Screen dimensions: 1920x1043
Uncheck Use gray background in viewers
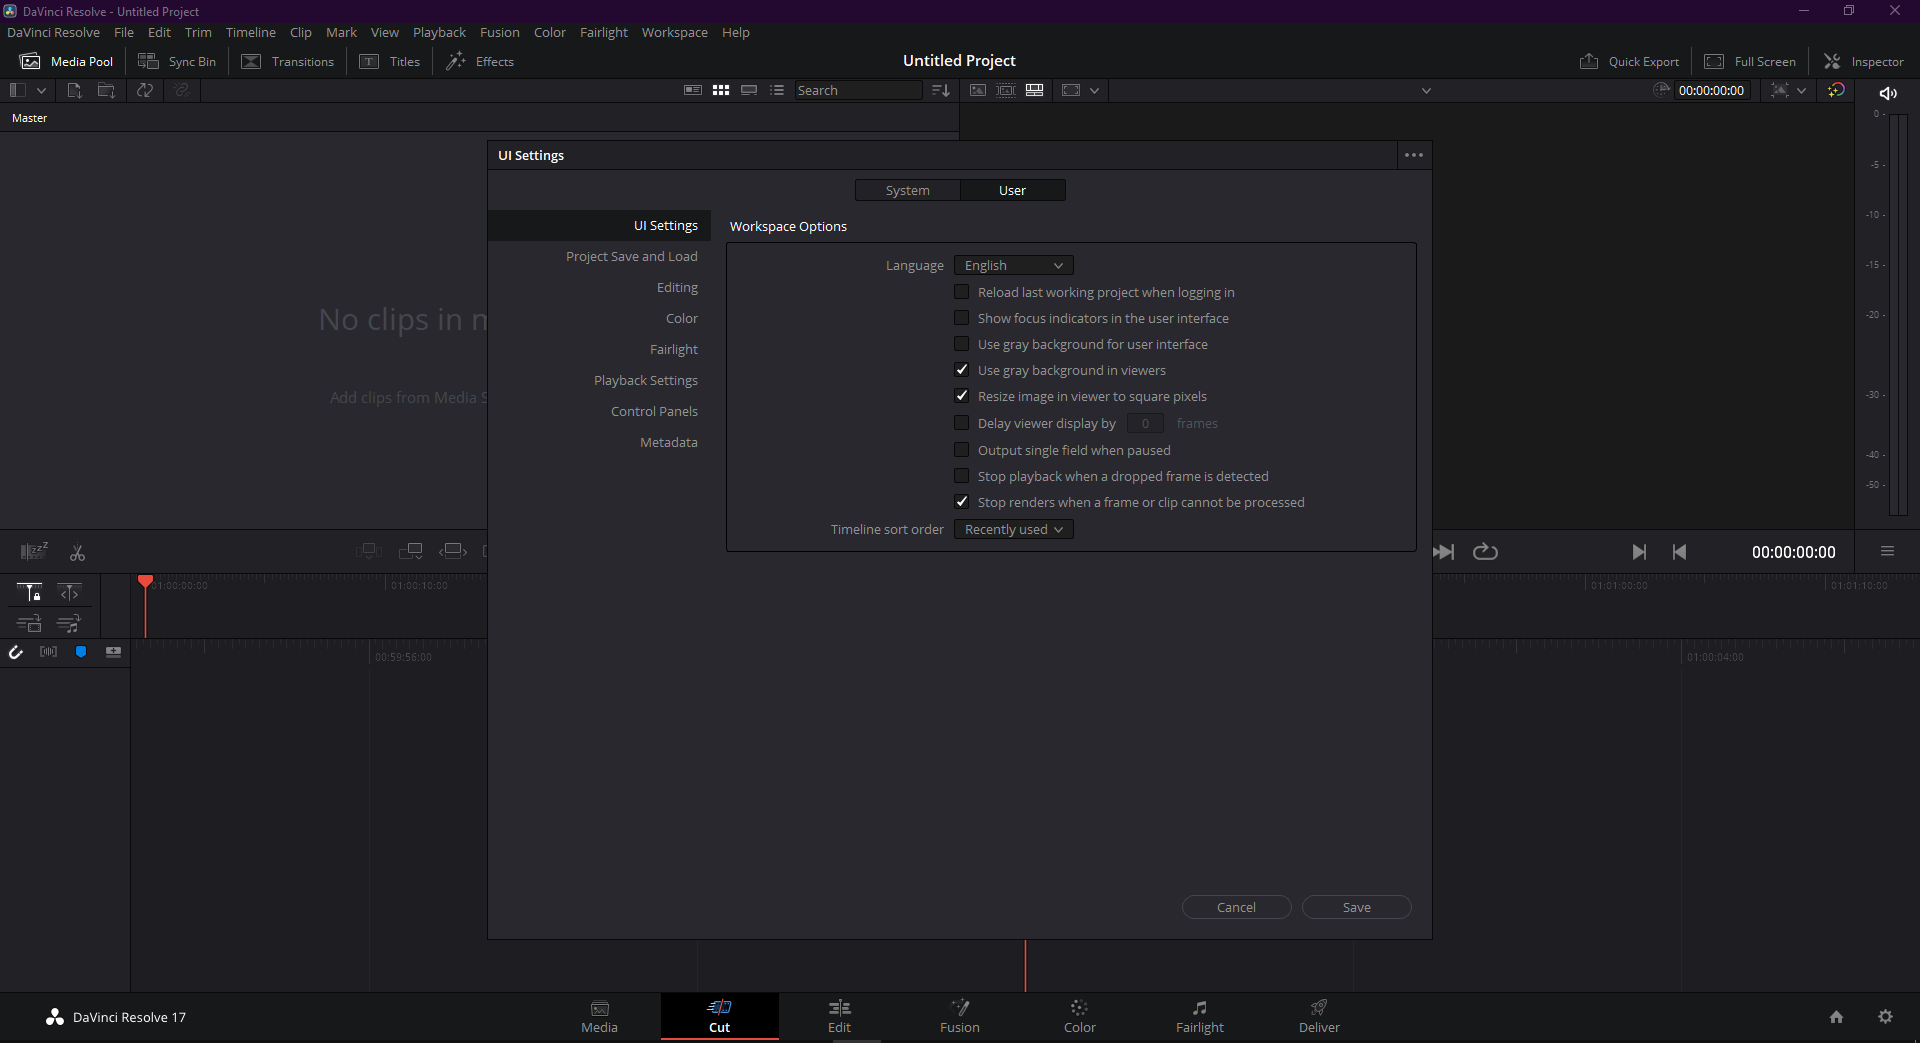(962, 370)
